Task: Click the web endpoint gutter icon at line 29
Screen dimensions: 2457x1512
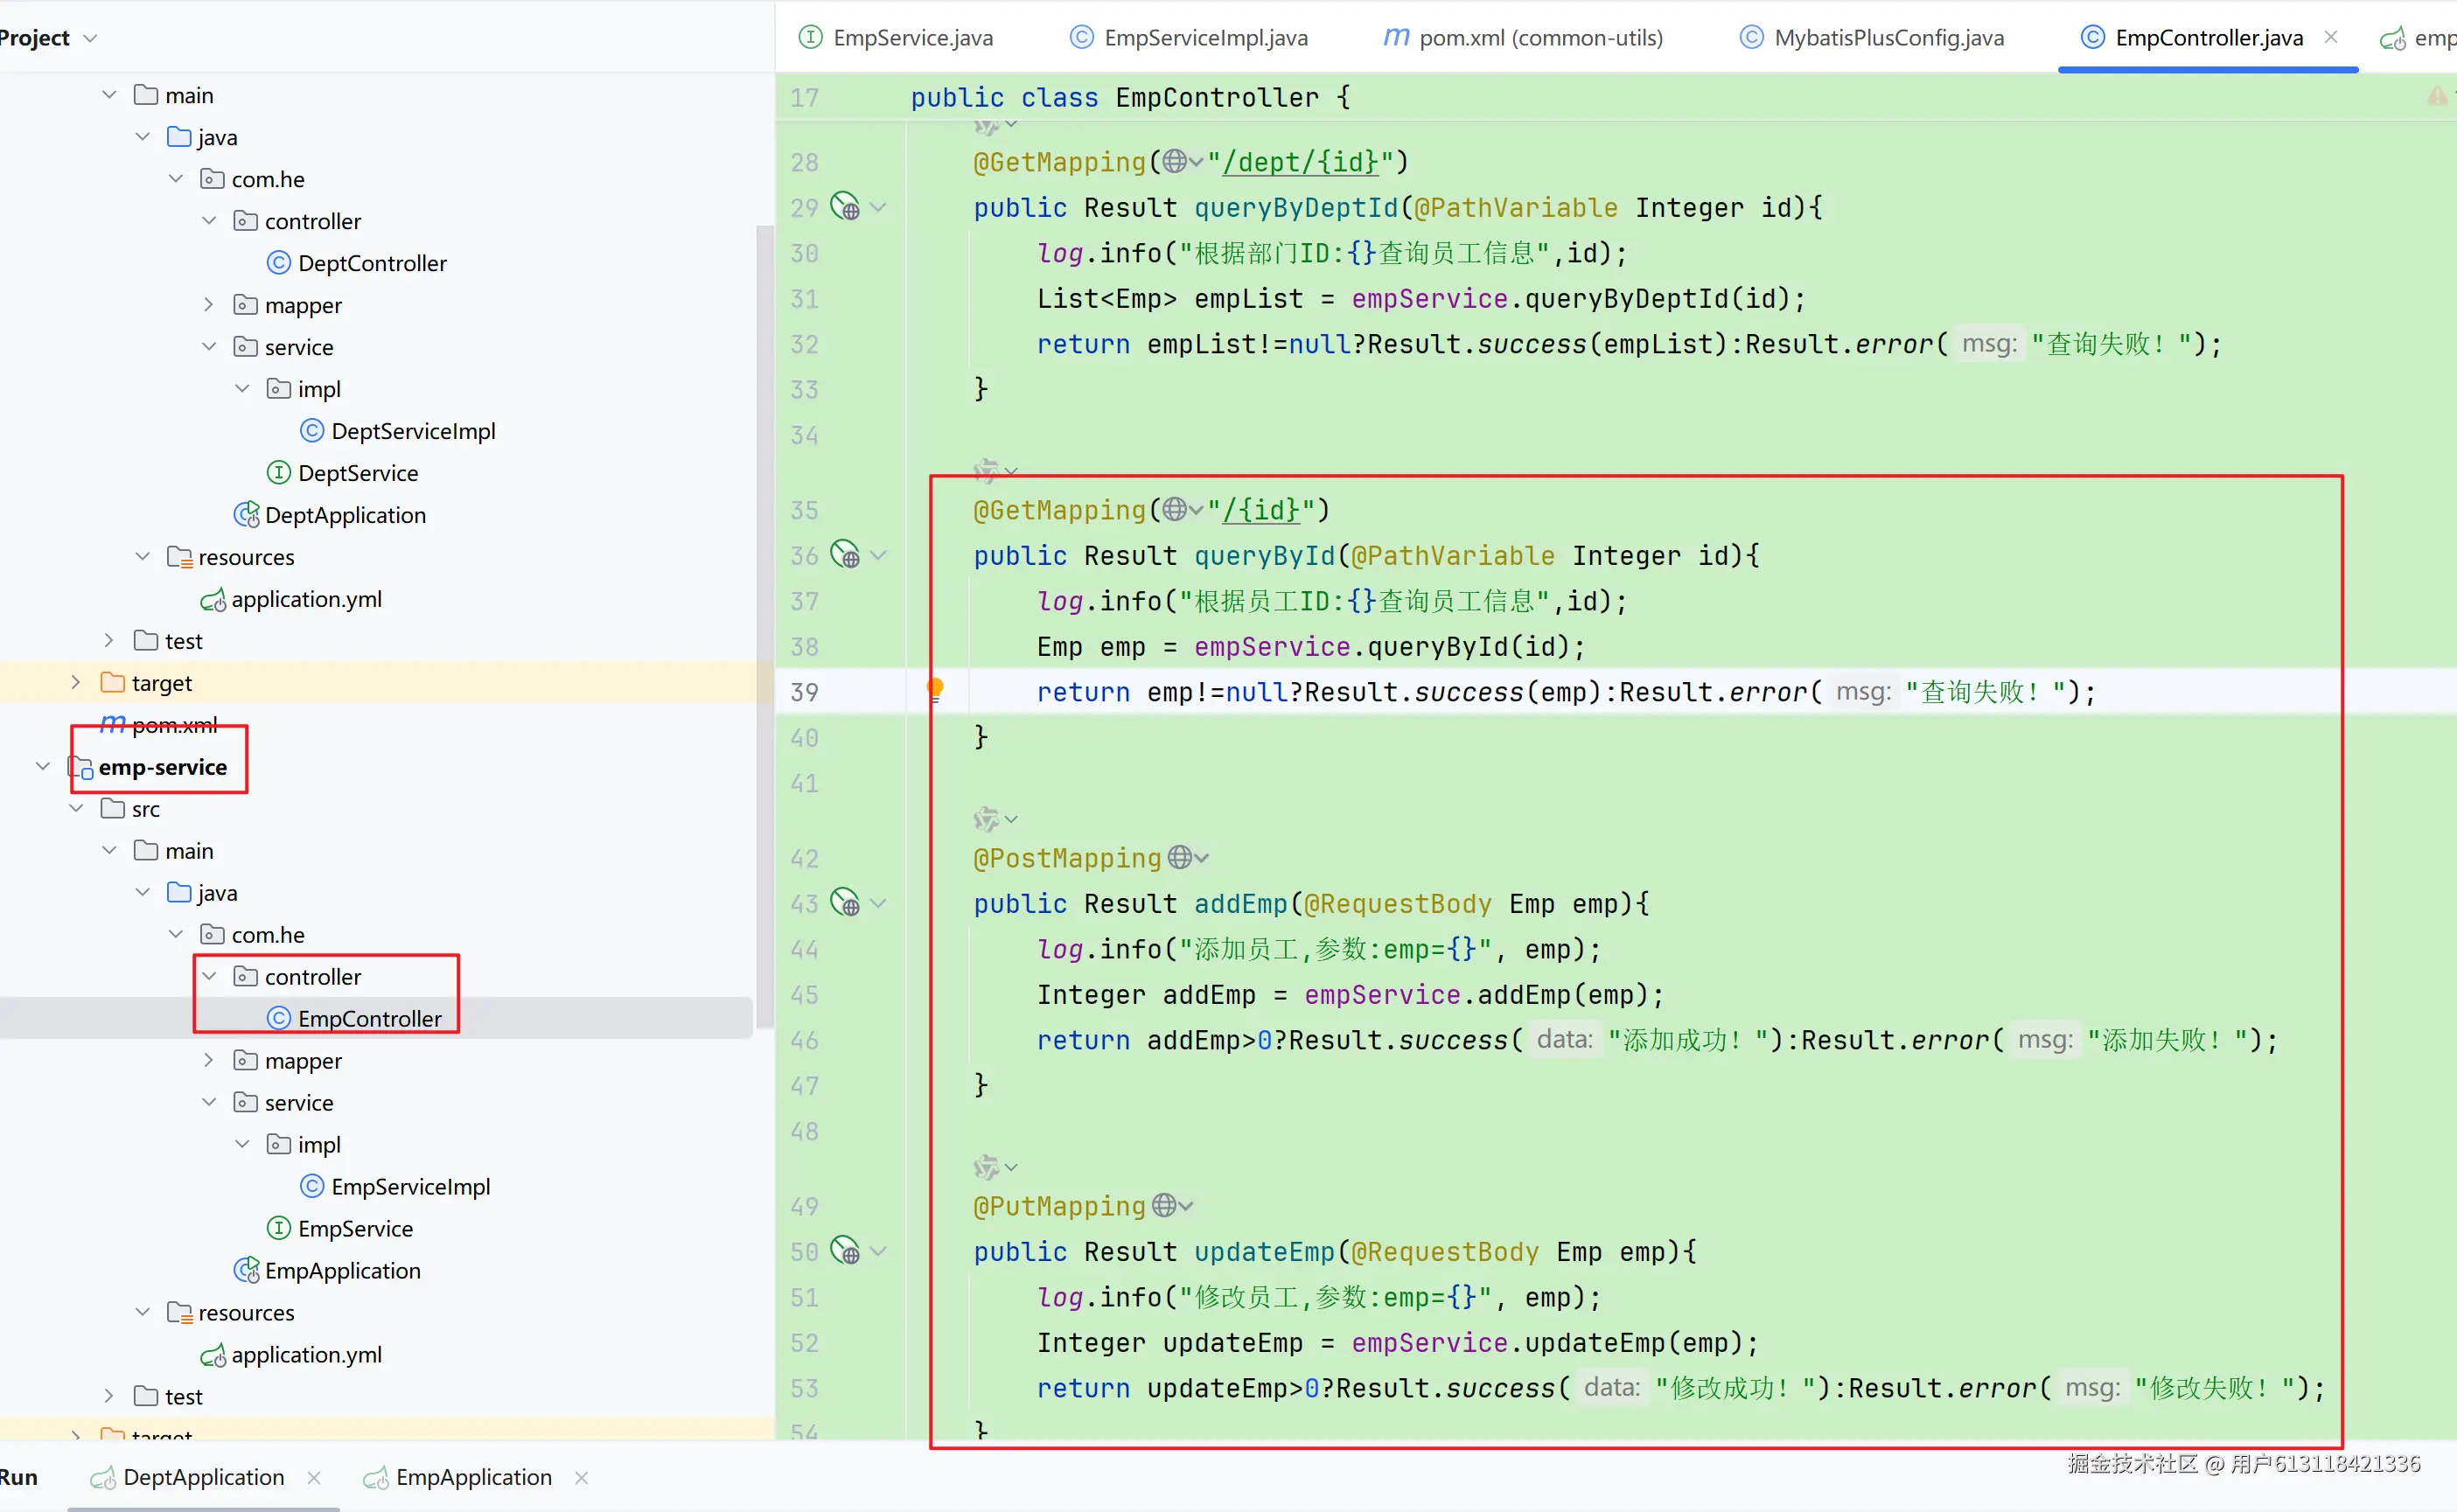Action: pos(845,207)
